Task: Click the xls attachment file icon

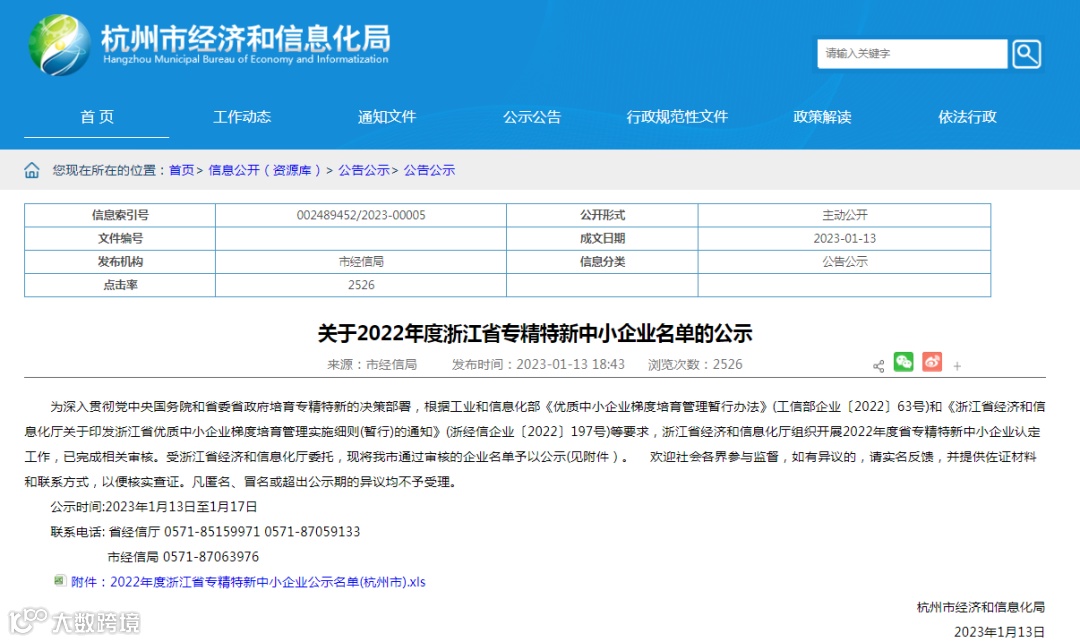Action: pos(60,581)
